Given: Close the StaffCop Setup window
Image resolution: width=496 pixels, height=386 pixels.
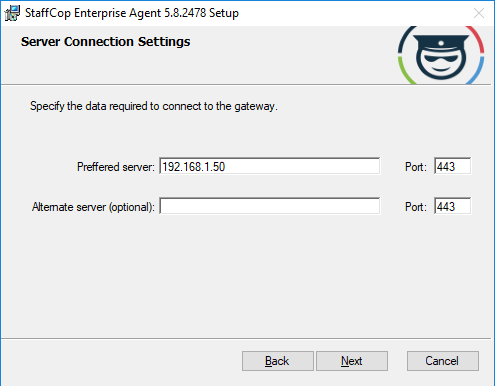Looking at the screenshot, I should tap(479, 13).
